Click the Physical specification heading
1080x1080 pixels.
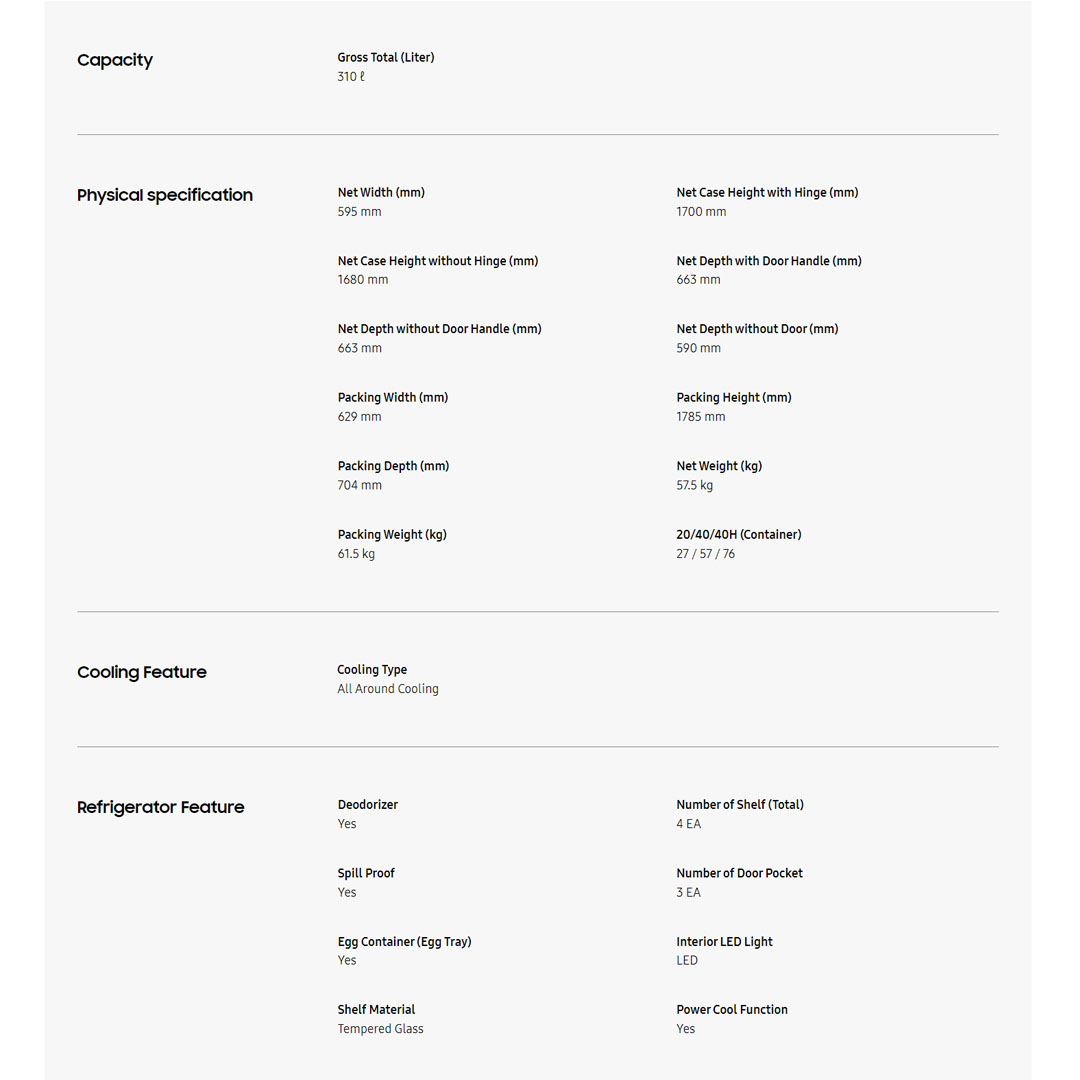tap(165, 195)
